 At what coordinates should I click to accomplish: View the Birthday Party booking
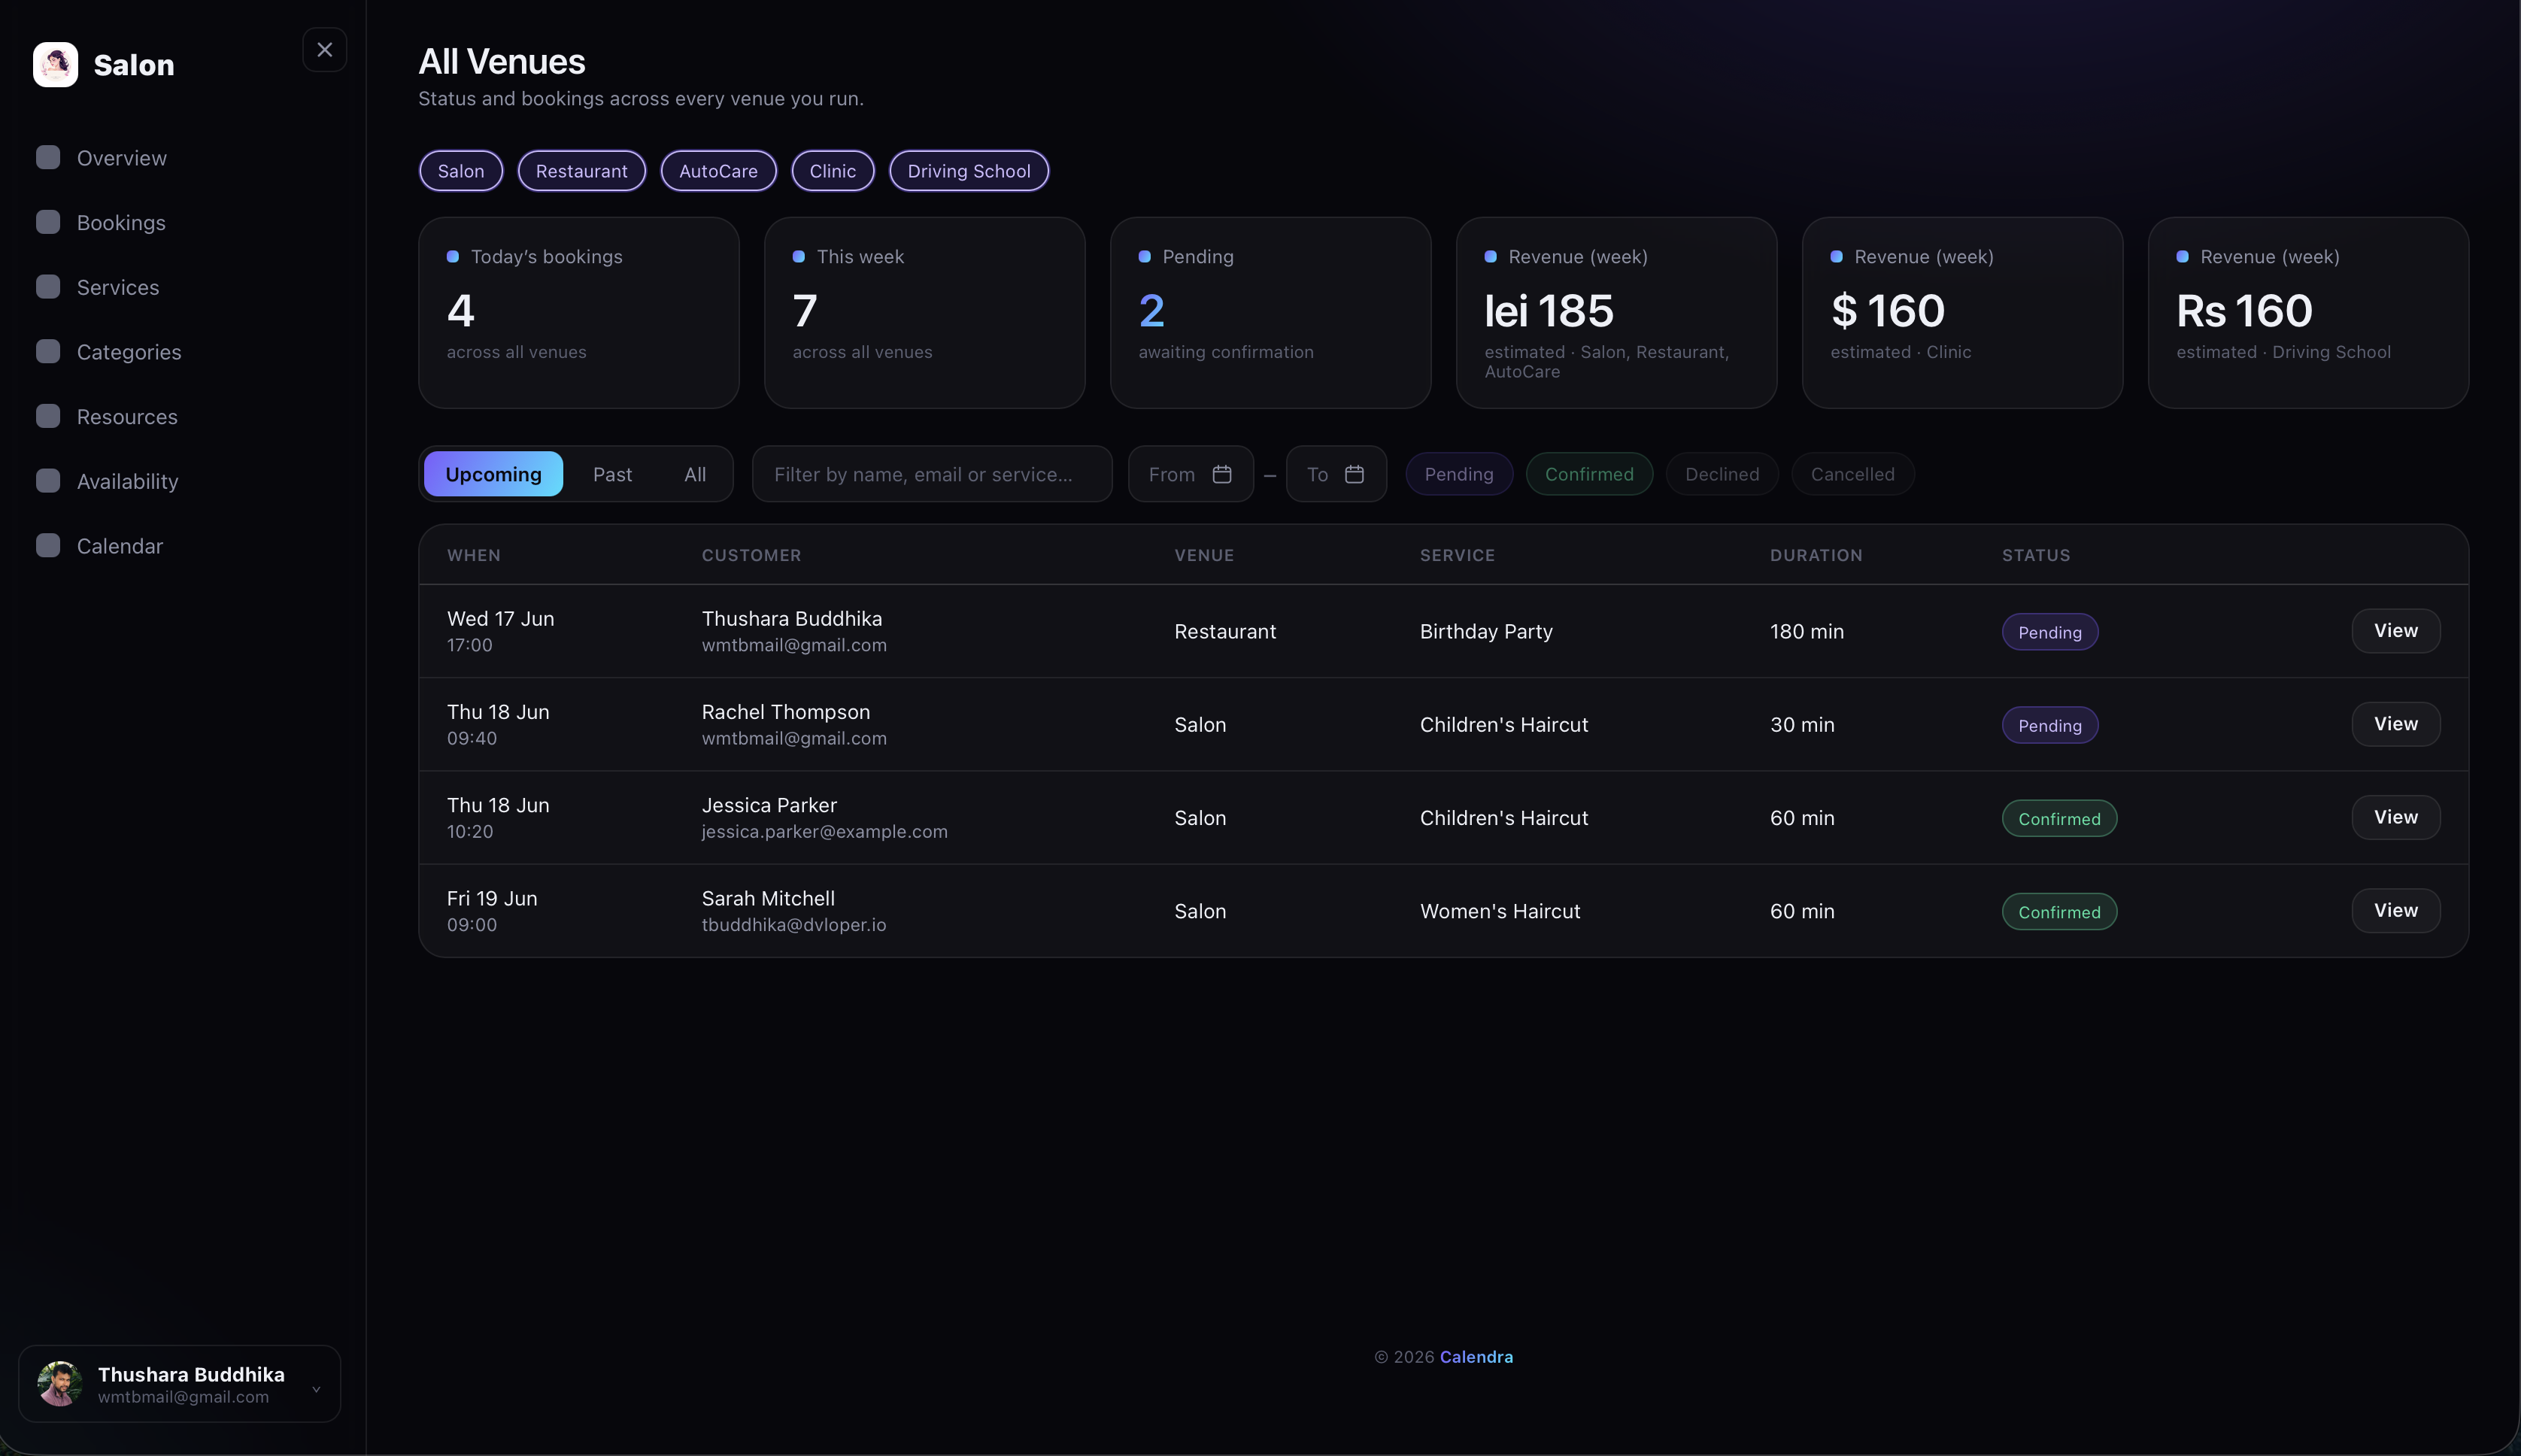pos(2396,631)
